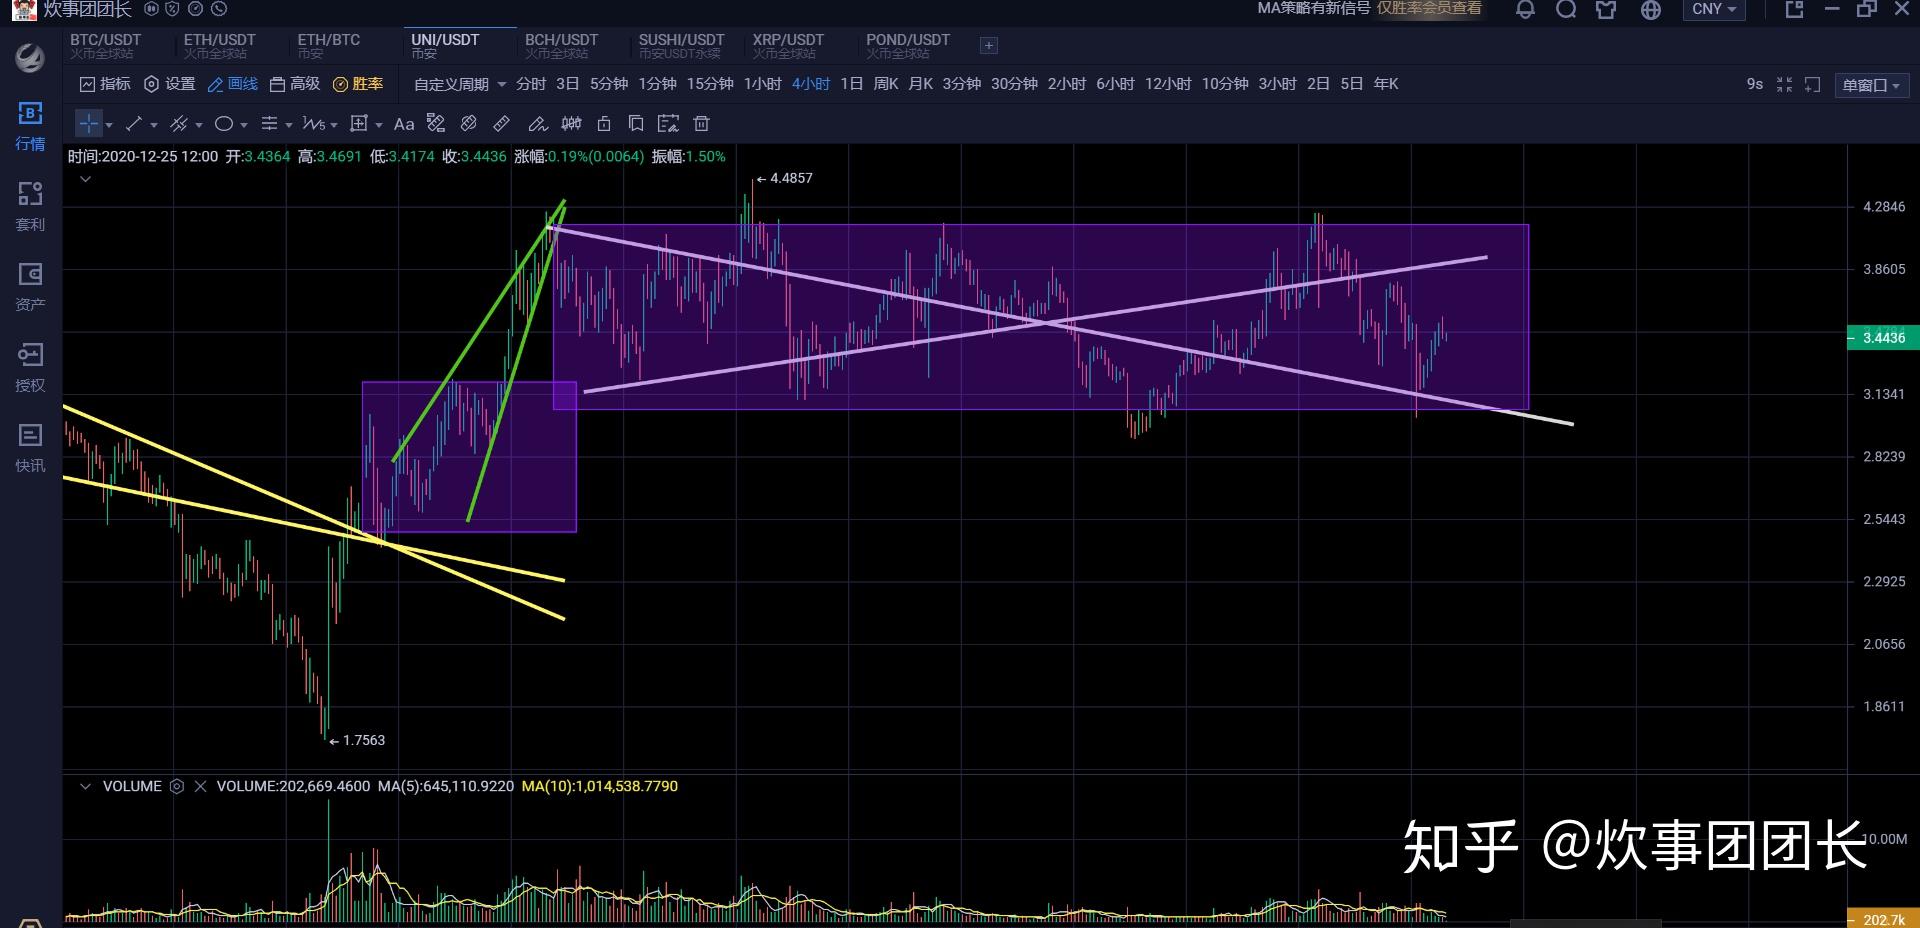
Task: Expand the 单窗口 window layout dropdown
Action: coord(1871,85)
